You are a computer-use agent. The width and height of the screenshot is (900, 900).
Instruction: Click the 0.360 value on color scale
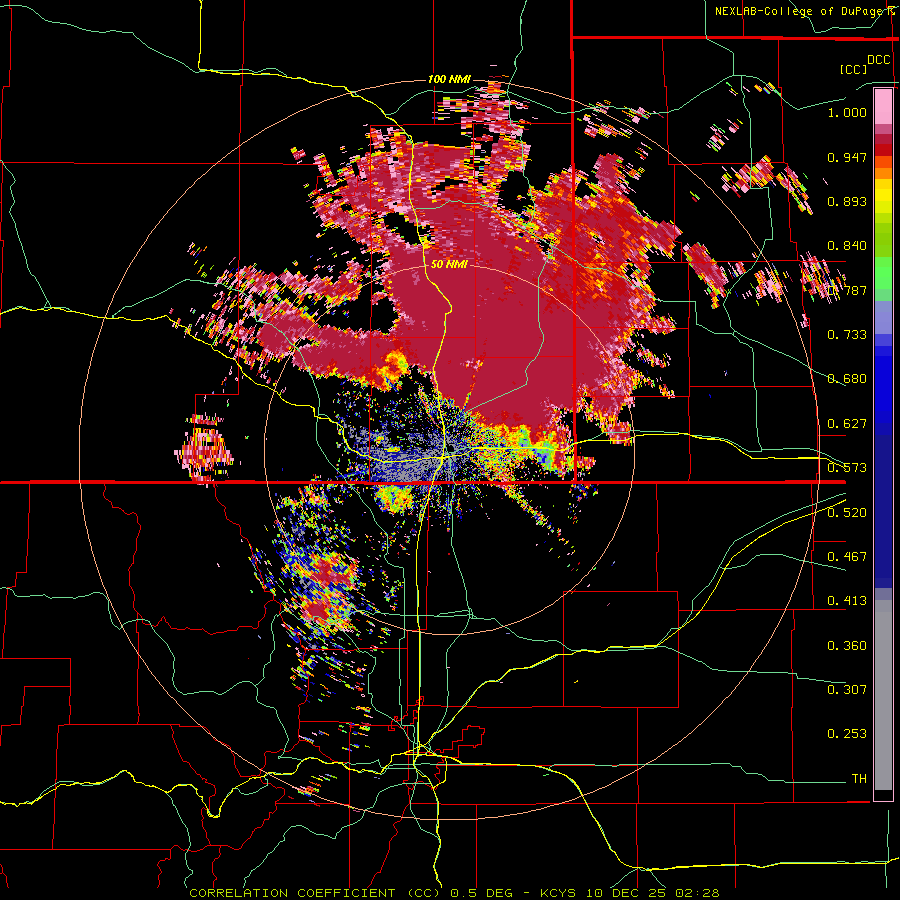click(847, 646)
